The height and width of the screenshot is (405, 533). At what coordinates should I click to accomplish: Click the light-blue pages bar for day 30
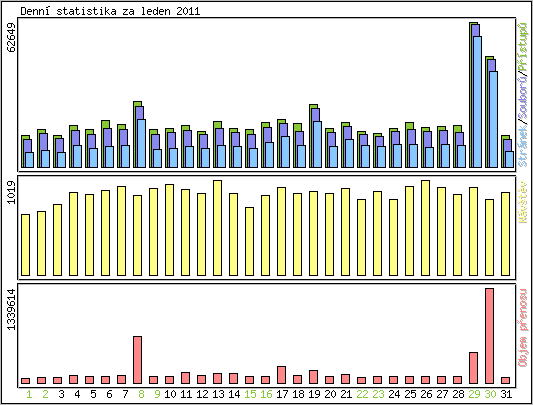coord(494,119)
